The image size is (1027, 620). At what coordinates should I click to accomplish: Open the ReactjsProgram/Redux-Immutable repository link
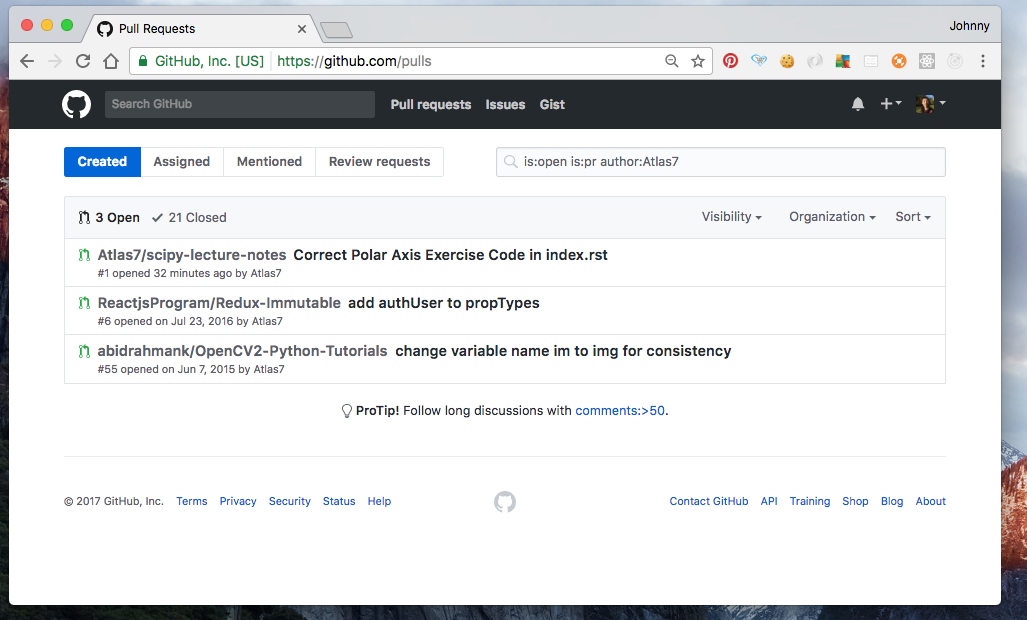coord(219,302)
